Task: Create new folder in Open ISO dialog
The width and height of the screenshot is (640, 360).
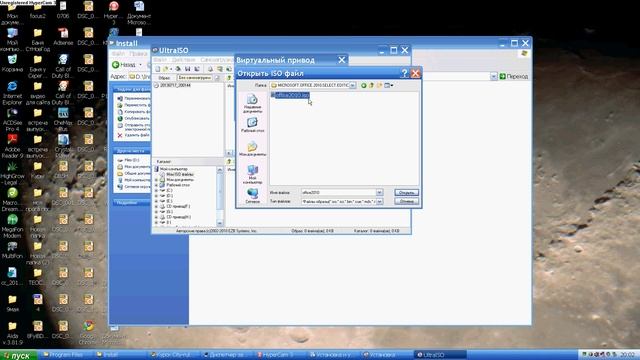Action: pyautogui.click(x=380, y=85)
